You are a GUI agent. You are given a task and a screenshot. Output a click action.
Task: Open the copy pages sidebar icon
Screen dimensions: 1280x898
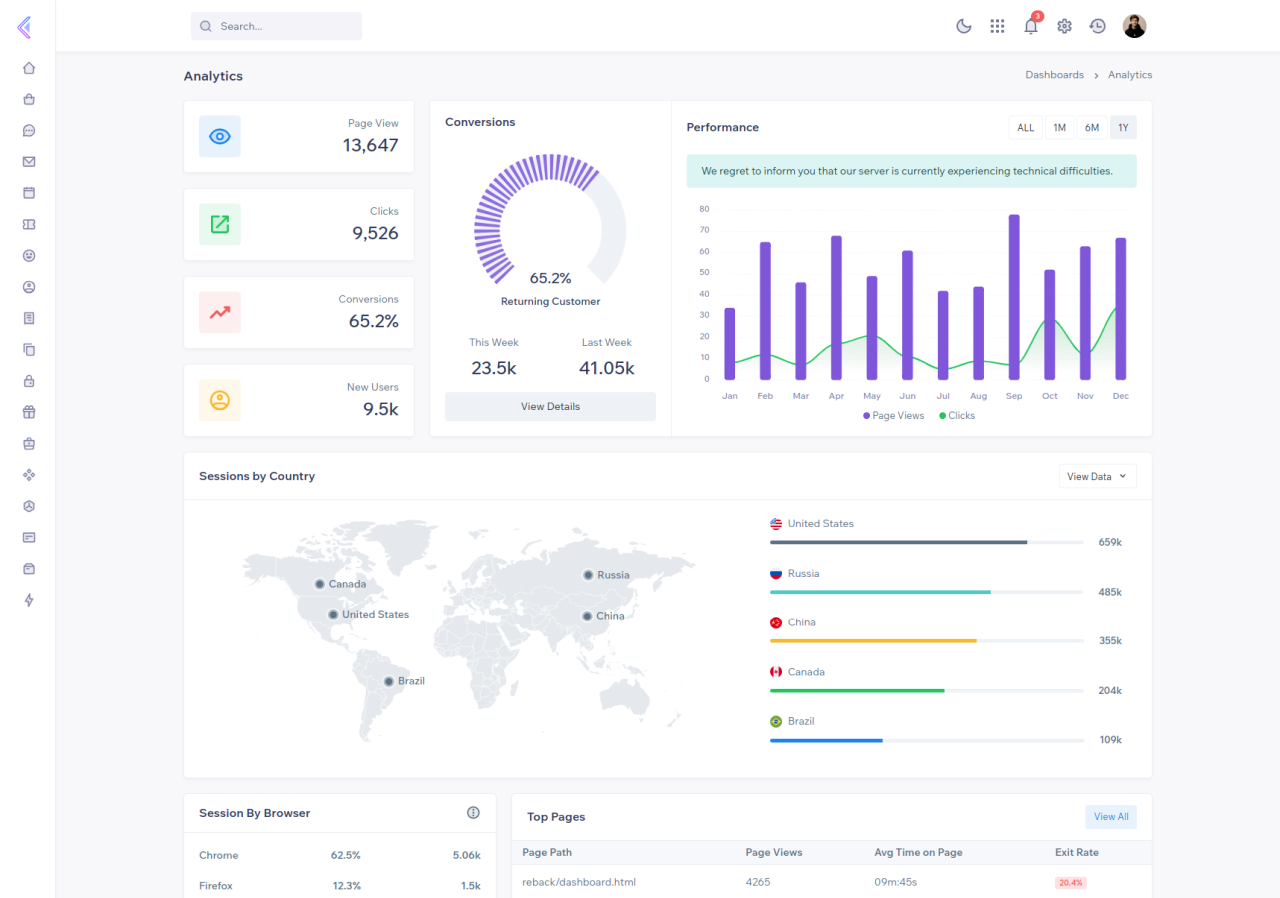(29, 349)
